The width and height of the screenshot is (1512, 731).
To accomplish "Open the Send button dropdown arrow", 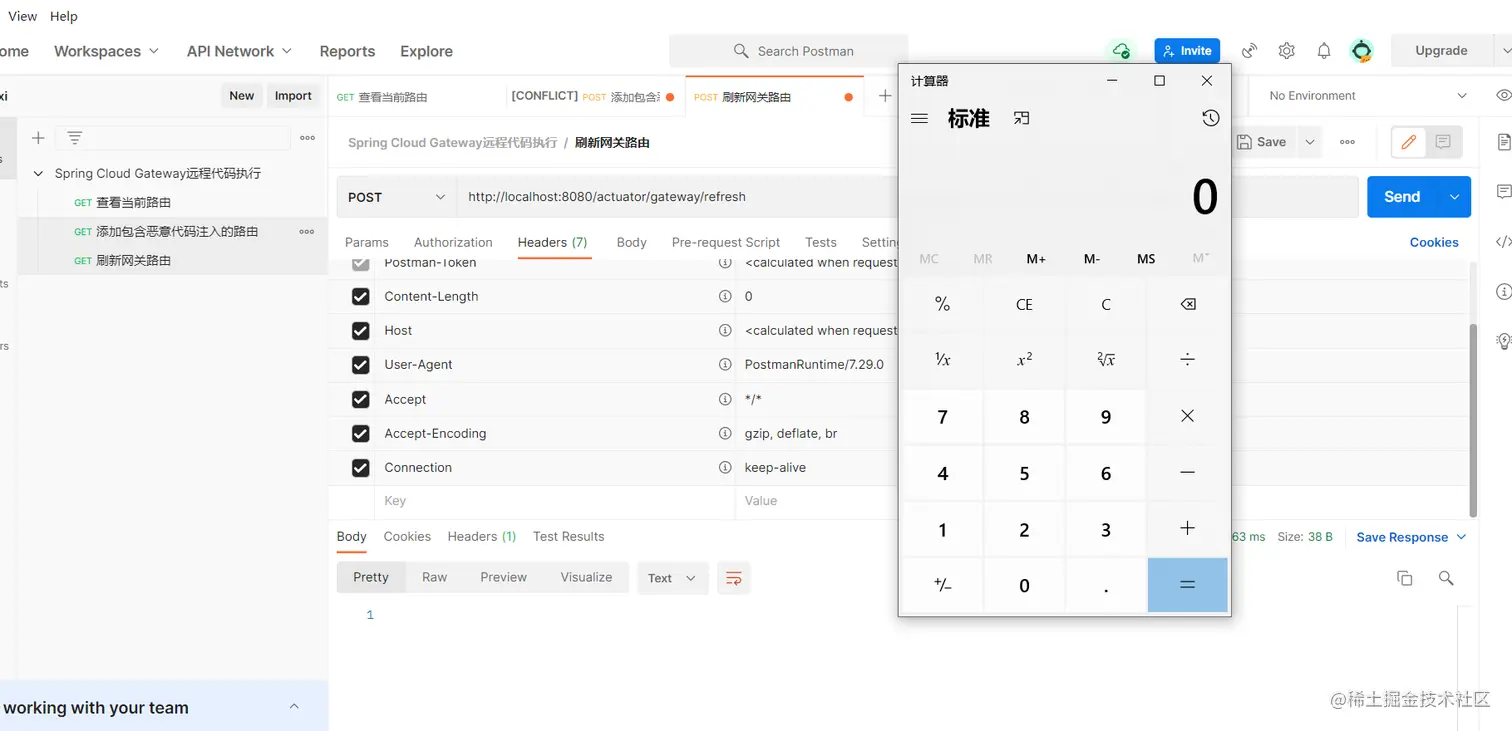I will 1454,197.
